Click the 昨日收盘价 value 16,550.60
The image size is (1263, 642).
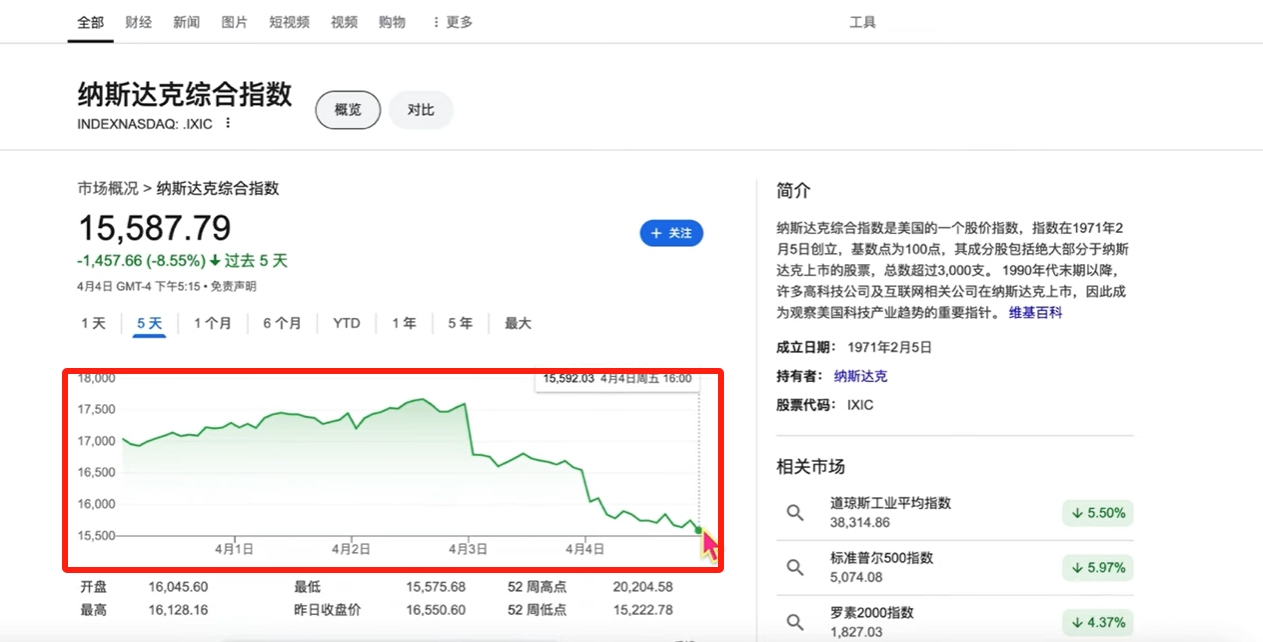click(x=436, y=610)
